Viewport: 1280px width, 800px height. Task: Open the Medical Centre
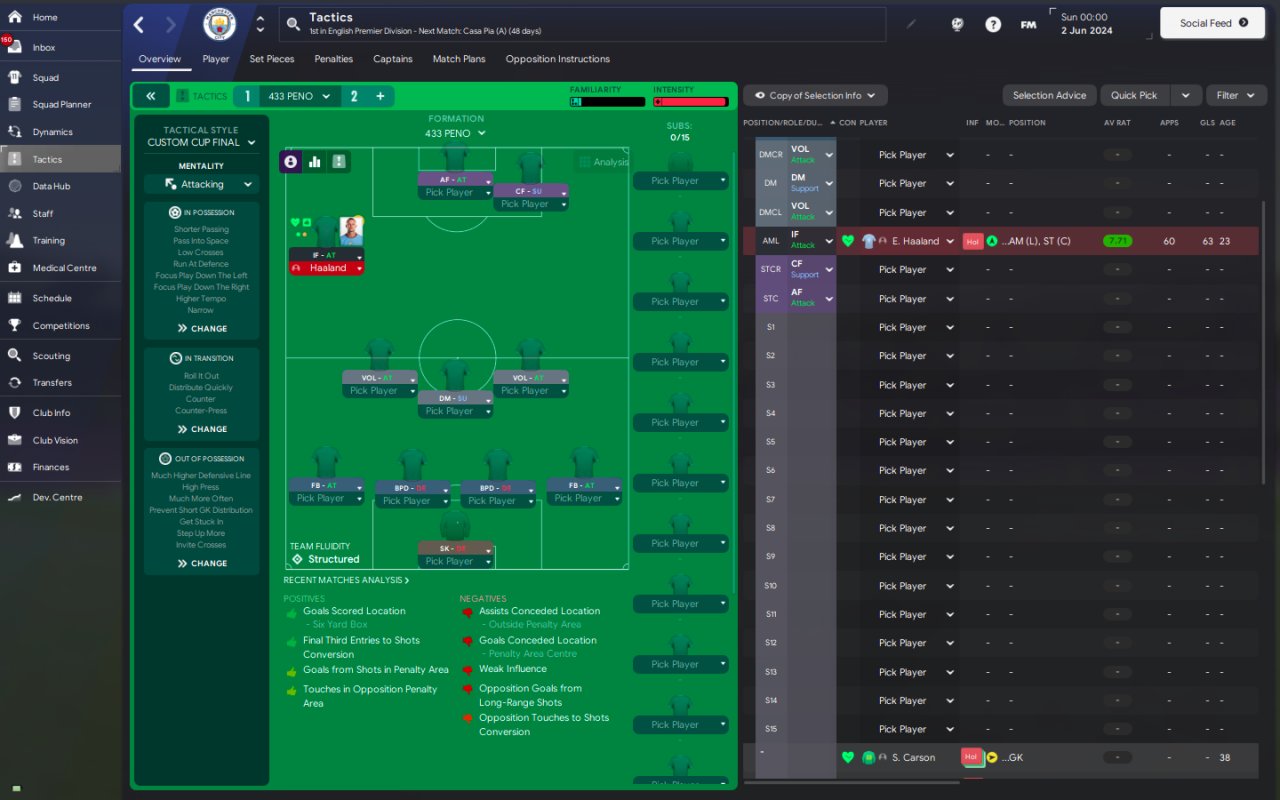[60, 268]
